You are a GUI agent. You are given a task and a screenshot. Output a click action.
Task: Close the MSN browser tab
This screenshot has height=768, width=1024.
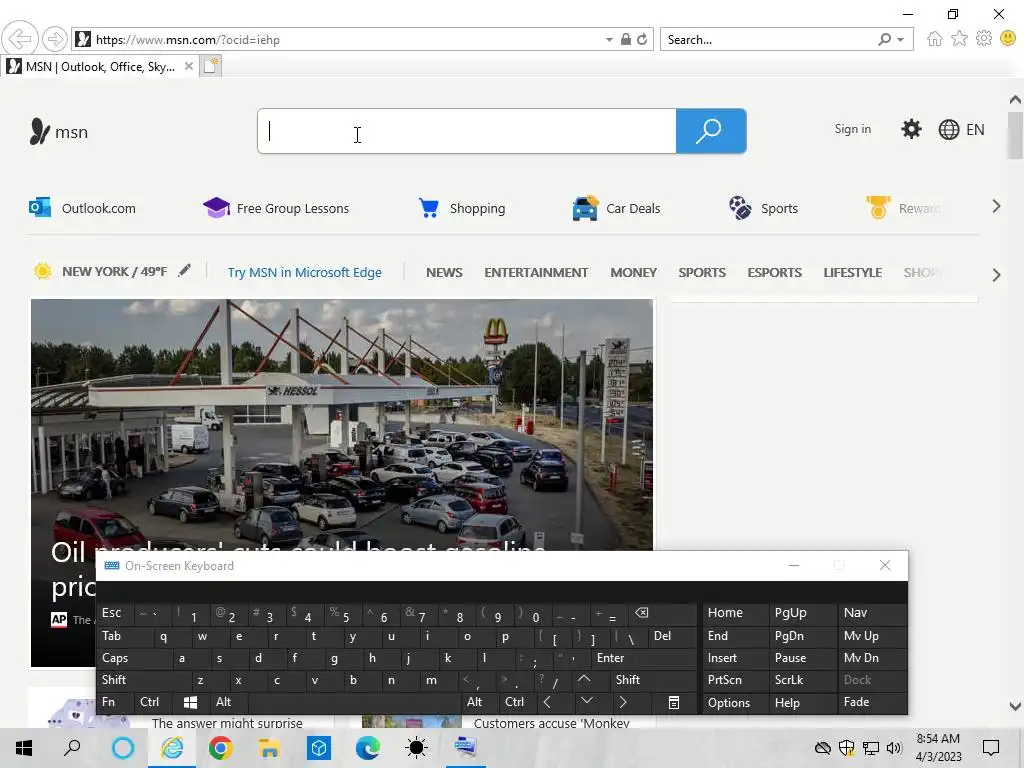coord(188,66)
